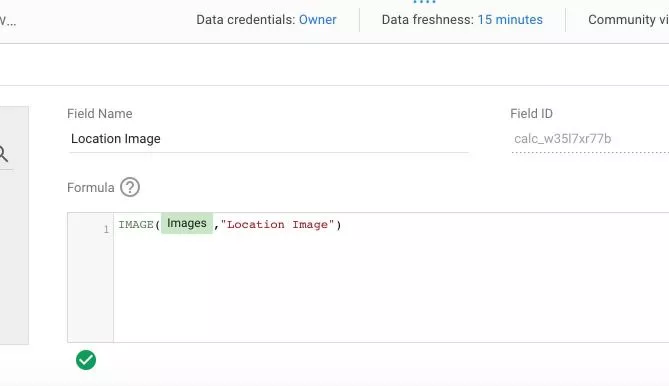Click the Field Name input containing Location Image

click(269, 139)
